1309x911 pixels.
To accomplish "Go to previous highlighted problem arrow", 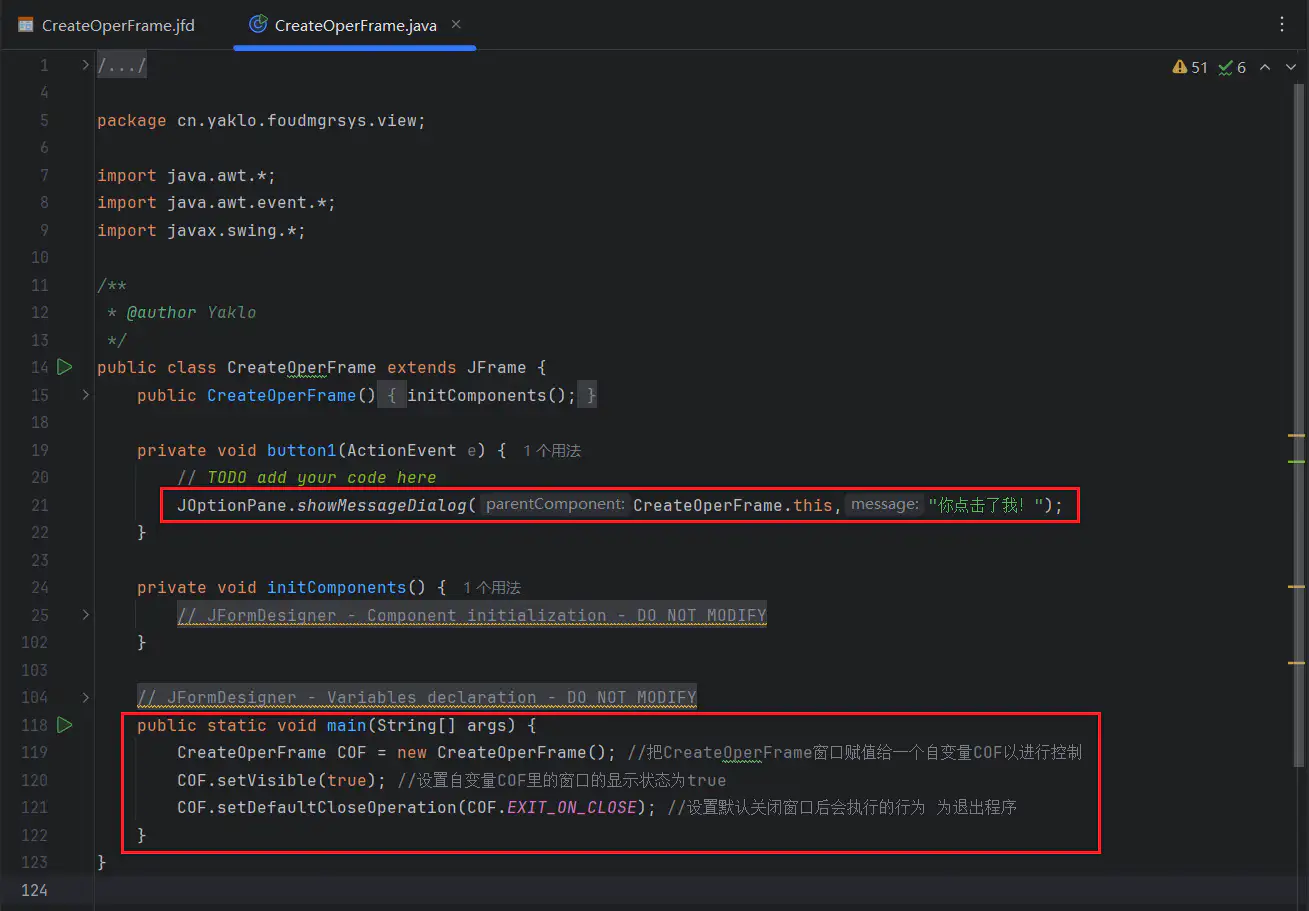I will coord(1265,67).
